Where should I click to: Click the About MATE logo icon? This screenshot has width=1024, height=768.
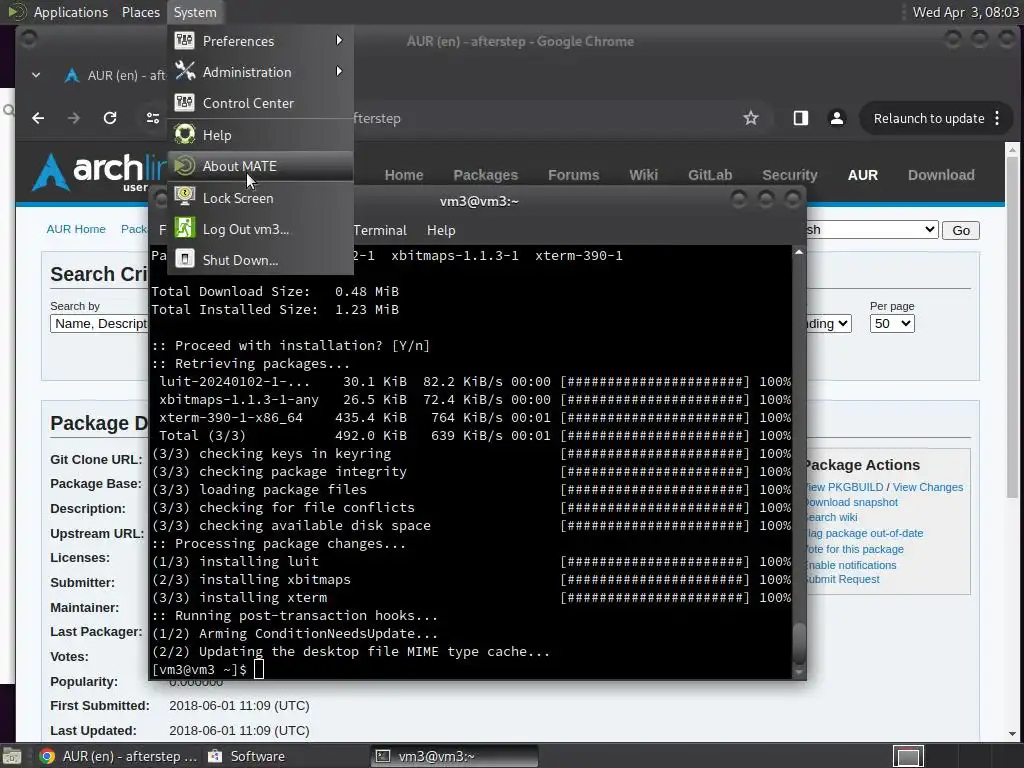coord(185,165)
